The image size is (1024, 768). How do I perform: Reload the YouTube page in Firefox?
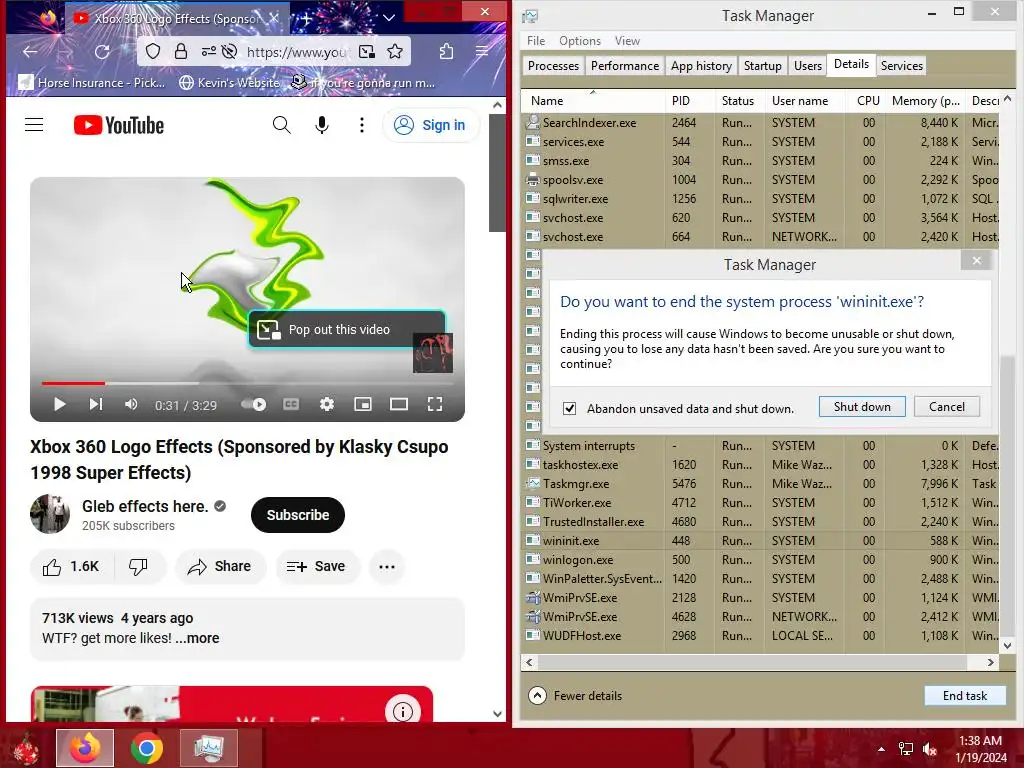point(102,52)
